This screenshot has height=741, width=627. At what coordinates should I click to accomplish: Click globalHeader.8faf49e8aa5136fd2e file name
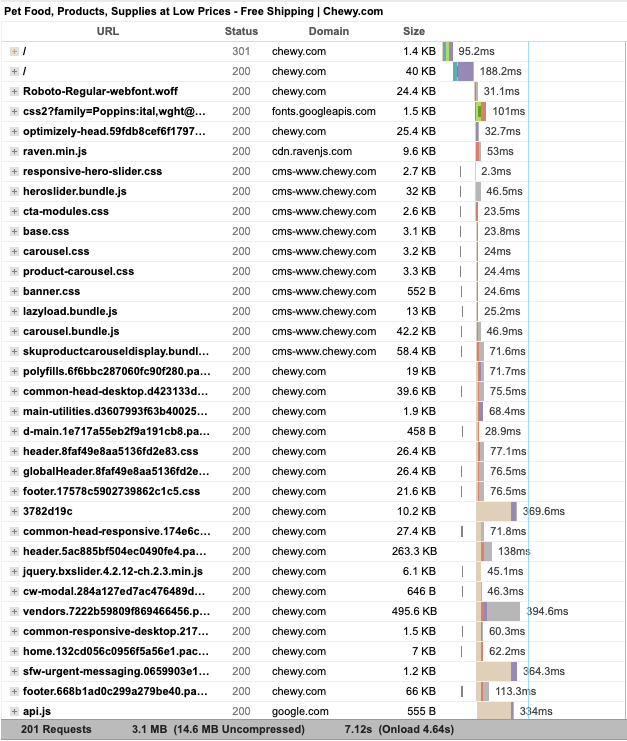[x=116, y=472]
